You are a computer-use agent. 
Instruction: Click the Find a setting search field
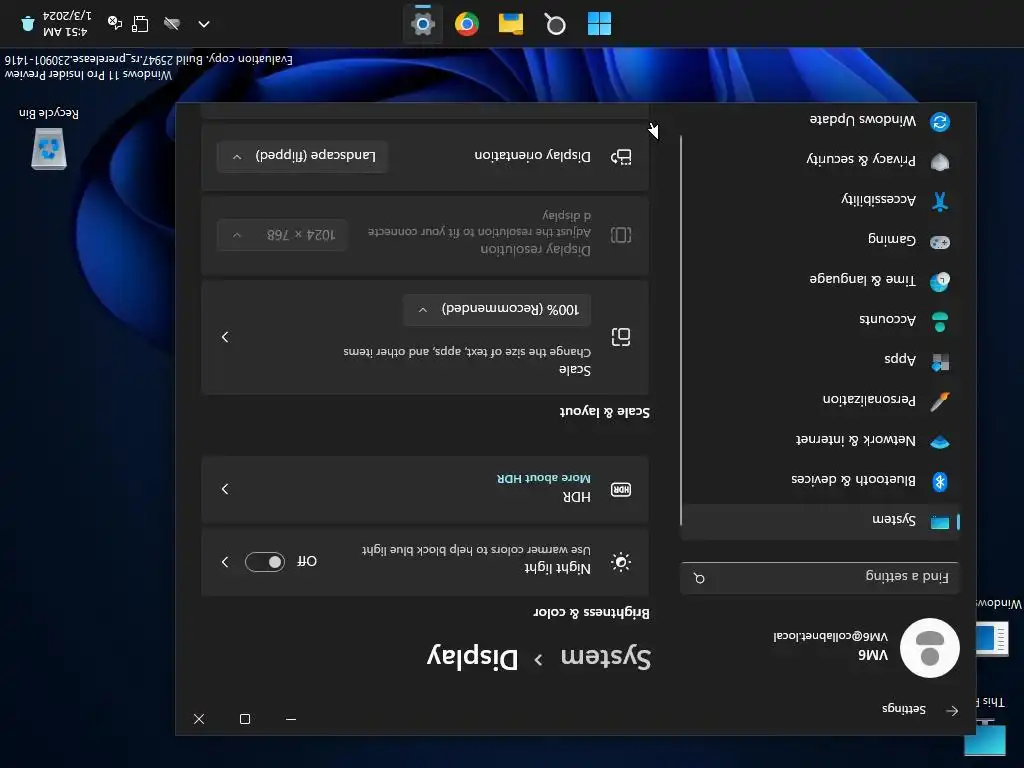click(820, 578)
